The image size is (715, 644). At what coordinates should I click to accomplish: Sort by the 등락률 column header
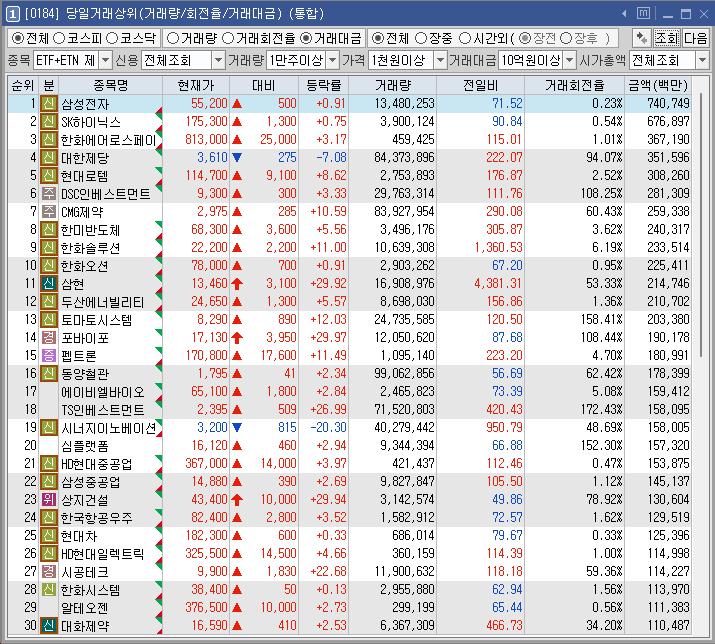(323, 85)
